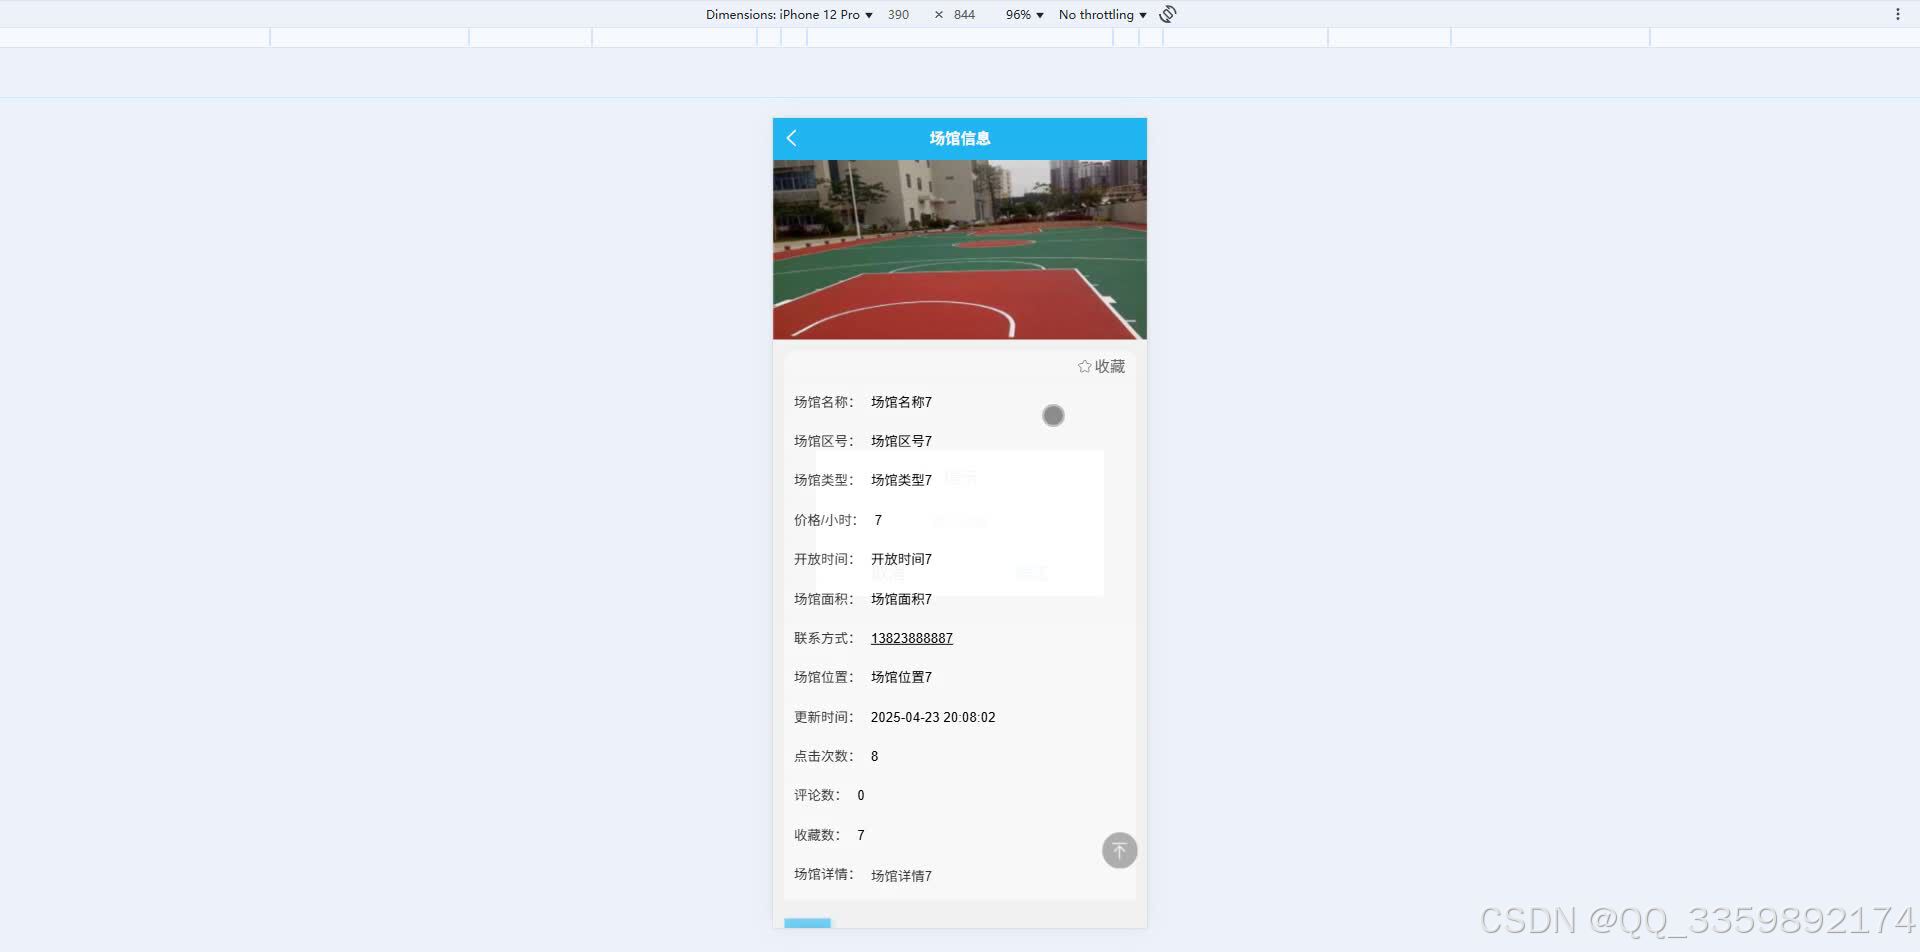Click the blue button below venue details
1920x952 pixels.
click(807, 923)
